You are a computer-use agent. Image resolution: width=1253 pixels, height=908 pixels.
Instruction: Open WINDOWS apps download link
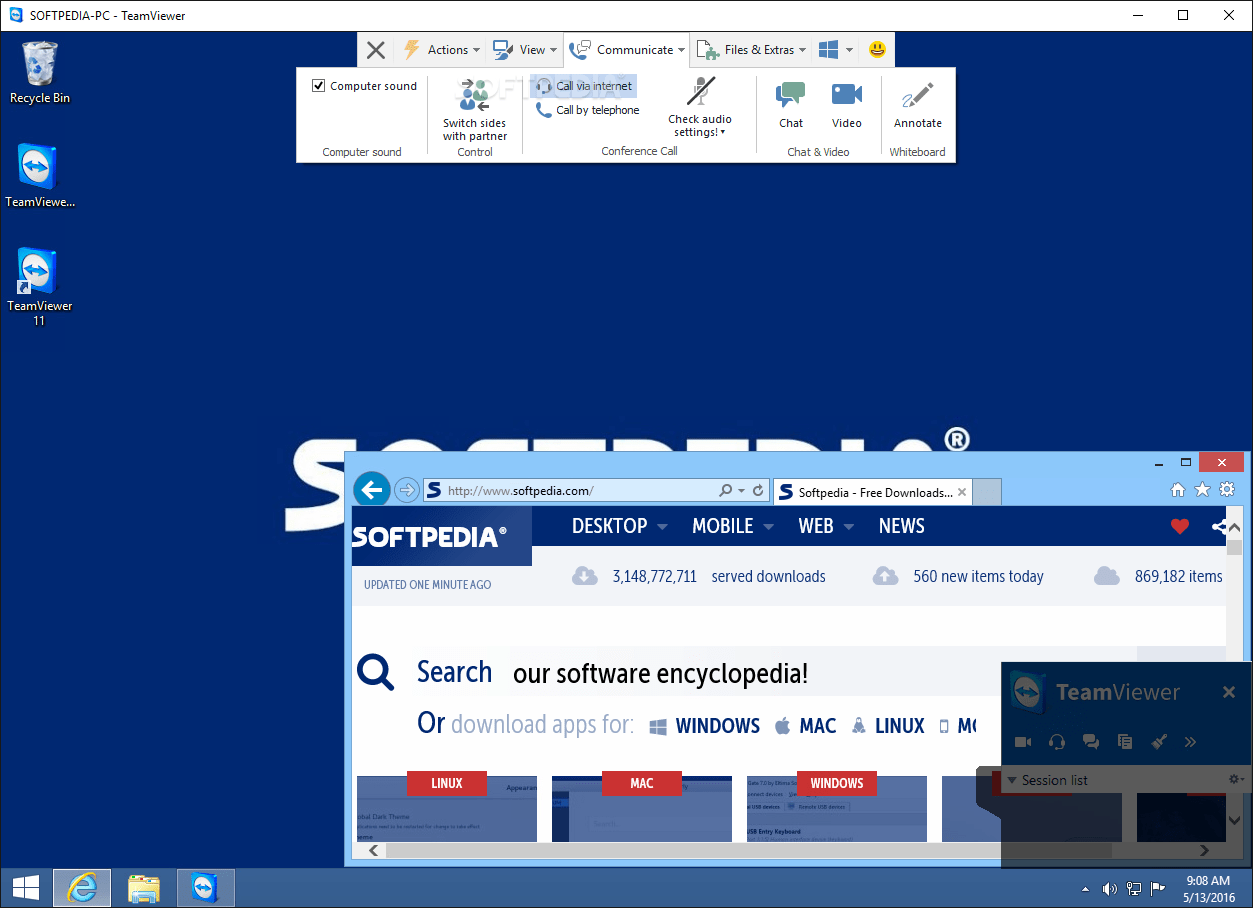[x=705, y=726]
